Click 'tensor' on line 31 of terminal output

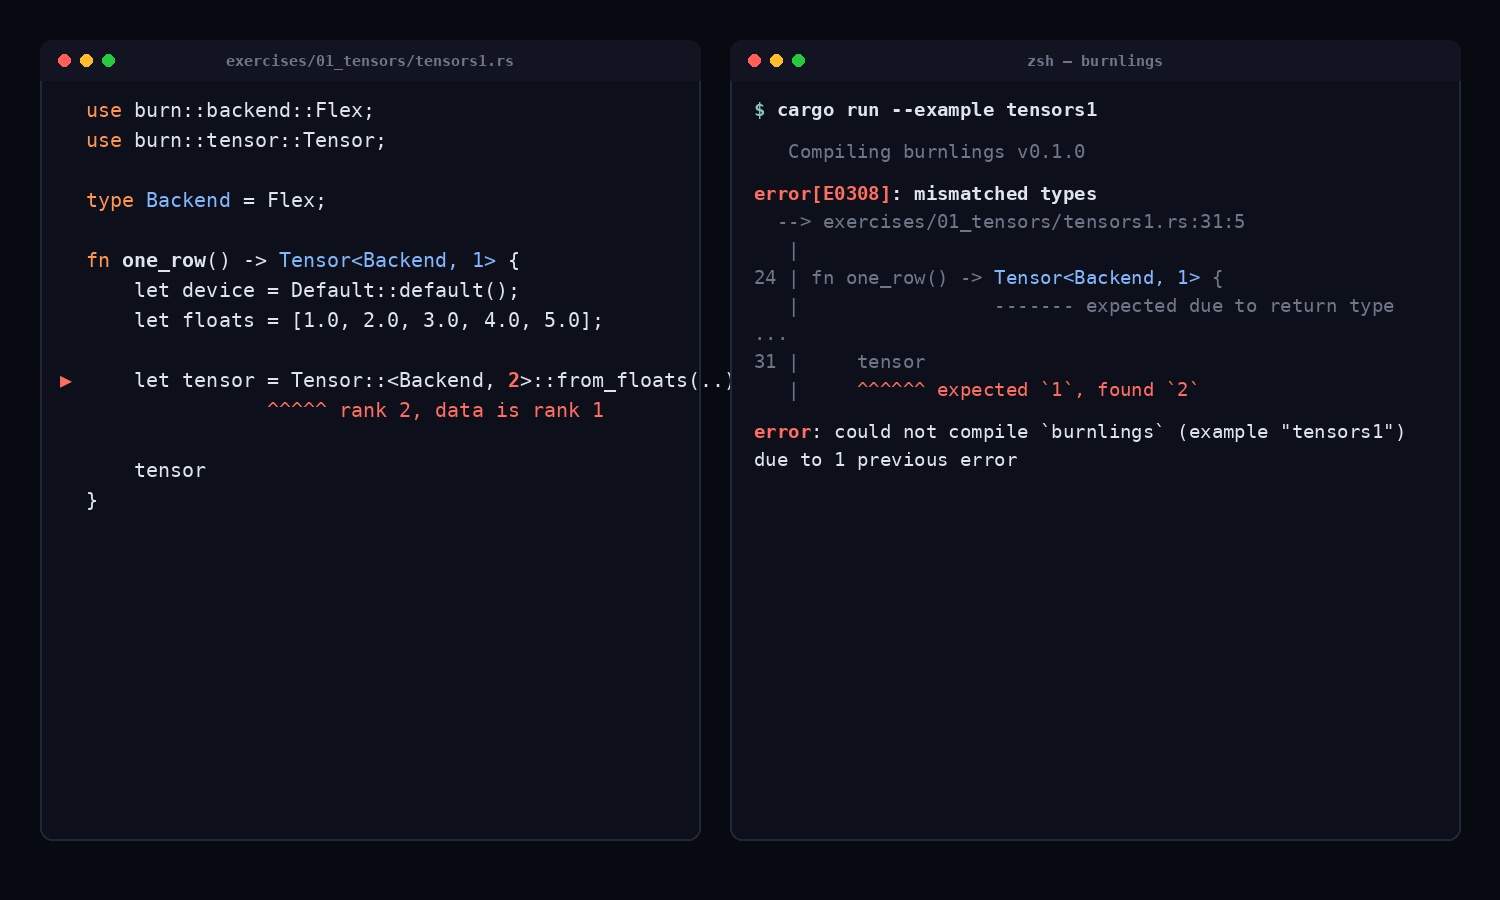point(891,362)
